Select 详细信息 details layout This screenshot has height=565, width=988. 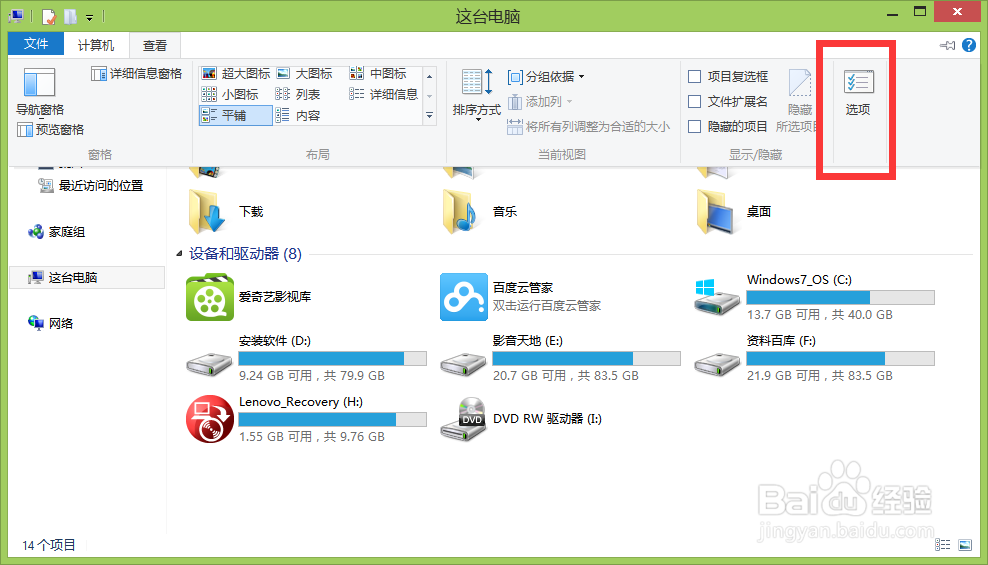pyautogui.click(x=384, y=94)
